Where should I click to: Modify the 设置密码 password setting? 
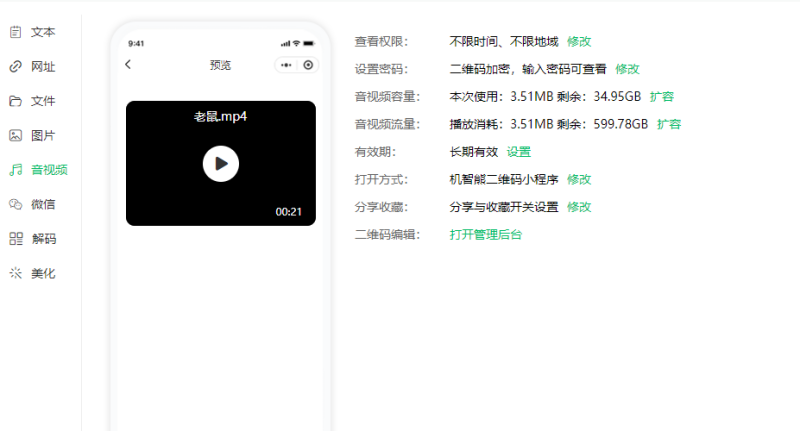[627, 69]
